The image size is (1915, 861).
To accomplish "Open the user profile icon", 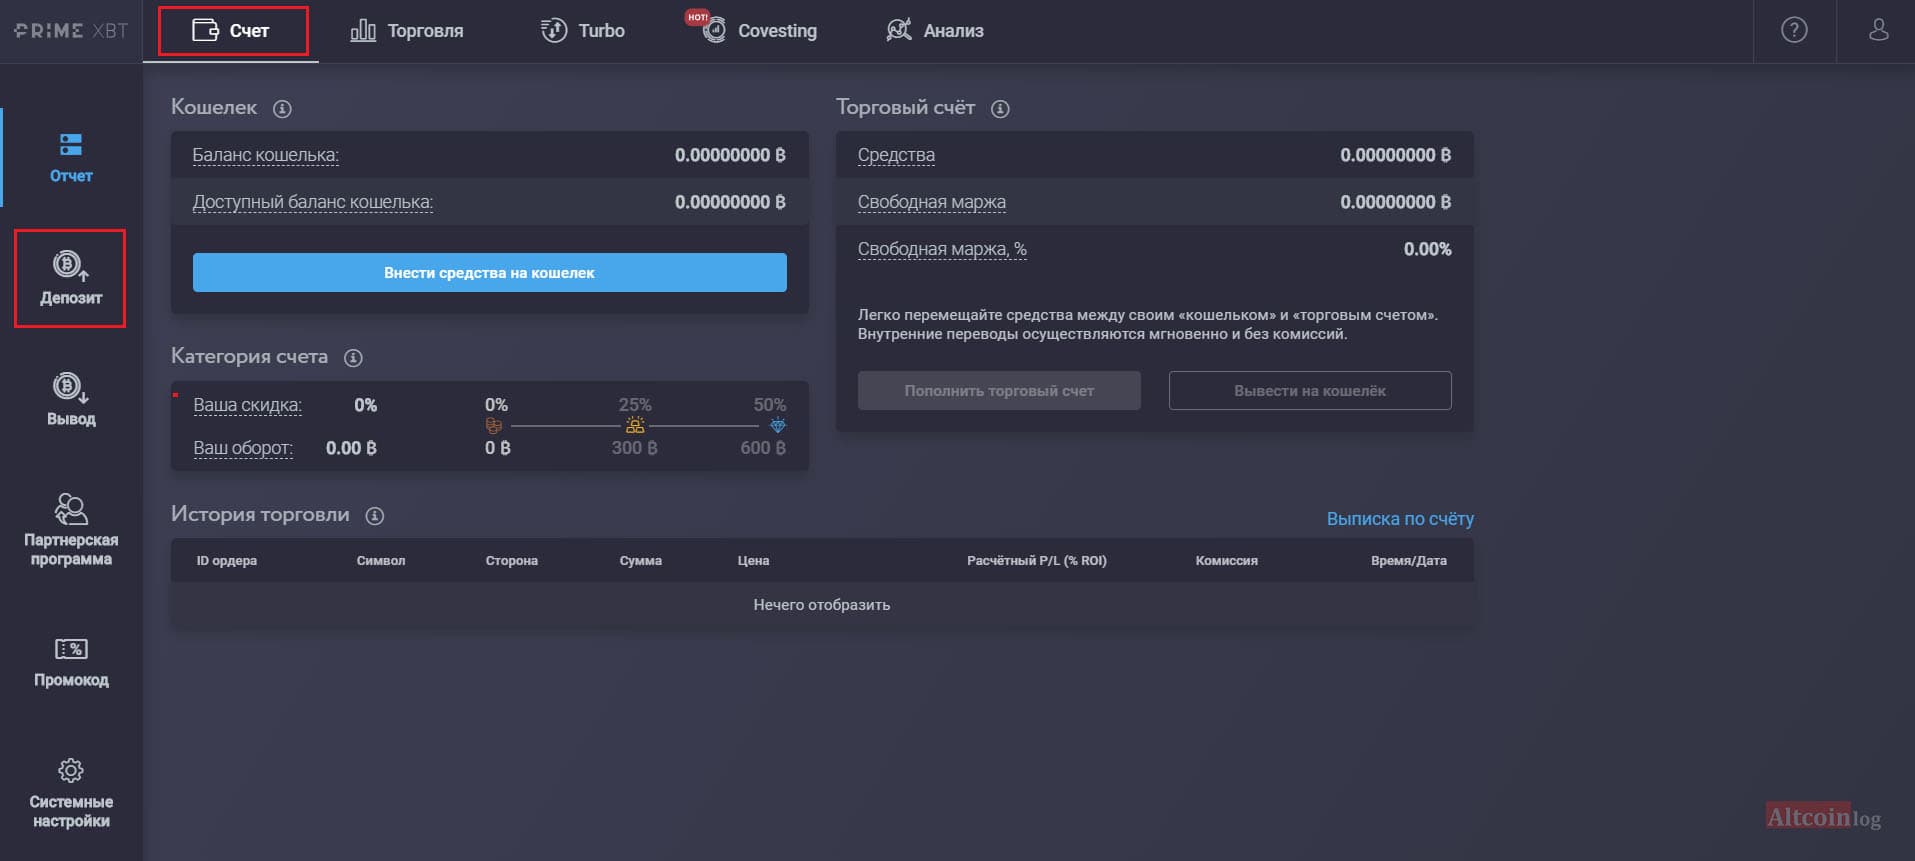I will 1879,31.
